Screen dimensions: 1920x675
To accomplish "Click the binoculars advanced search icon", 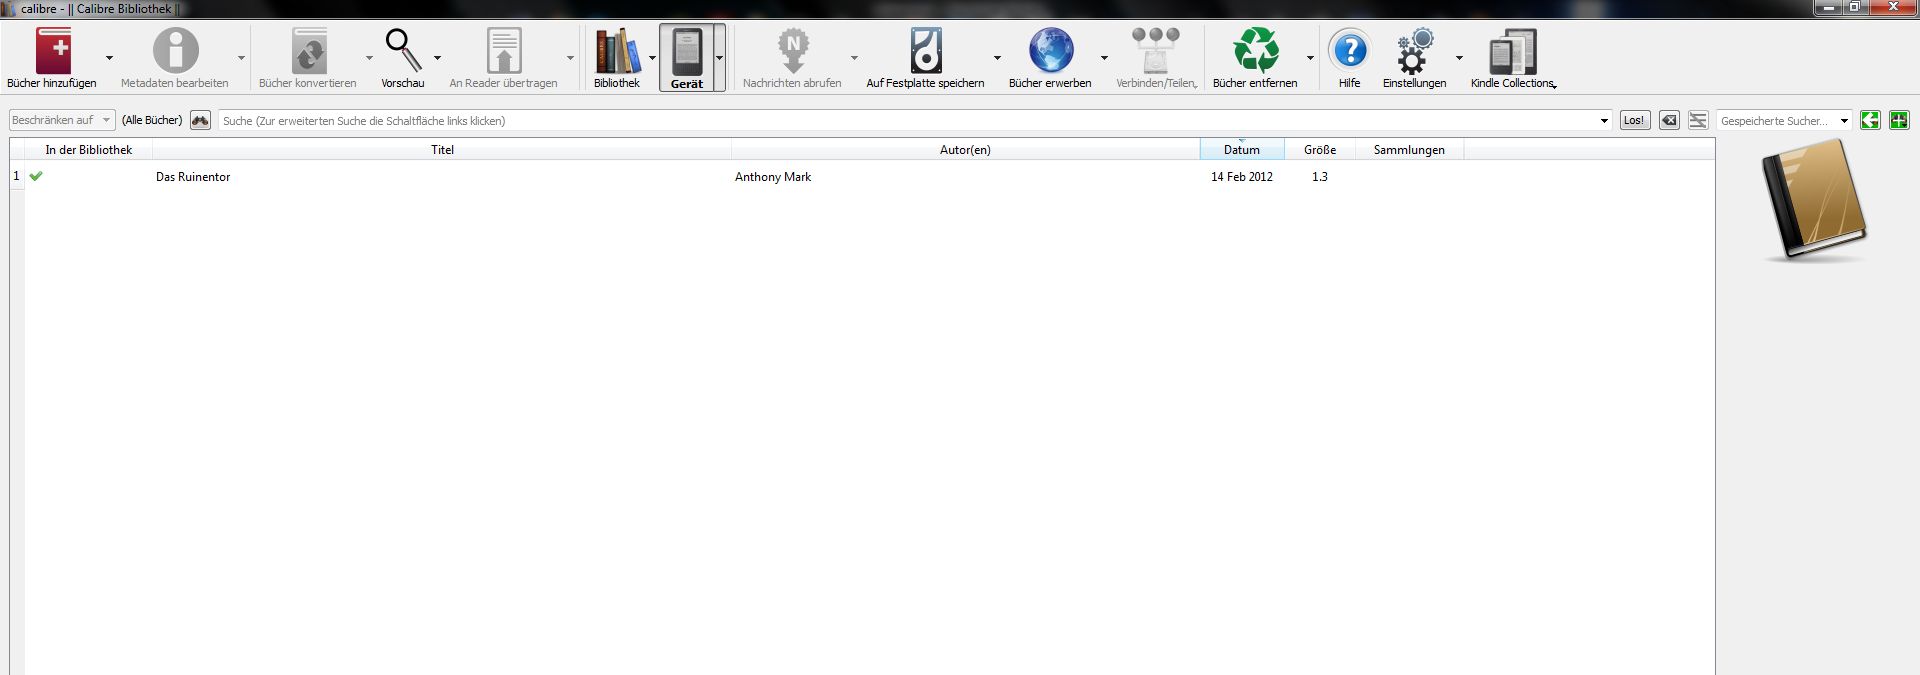I will pos(201,120).
